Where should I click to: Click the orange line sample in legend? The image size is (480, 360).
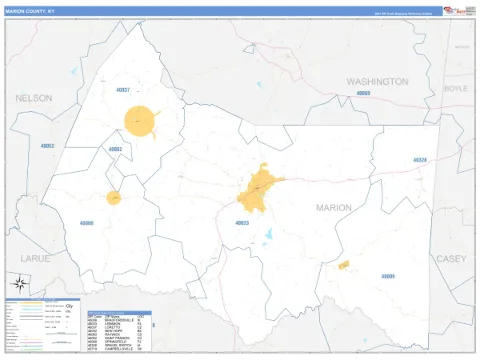31,303
